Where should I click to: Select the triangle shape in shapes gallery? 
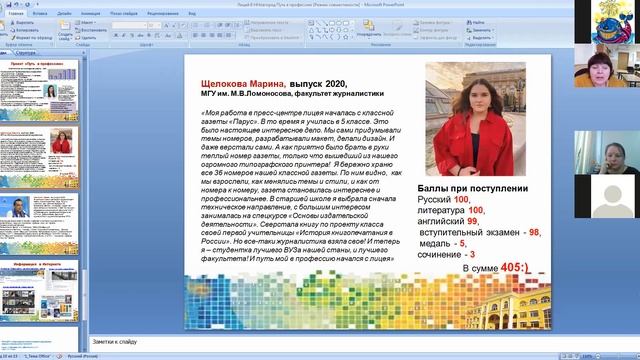click(x=311, y=30)
